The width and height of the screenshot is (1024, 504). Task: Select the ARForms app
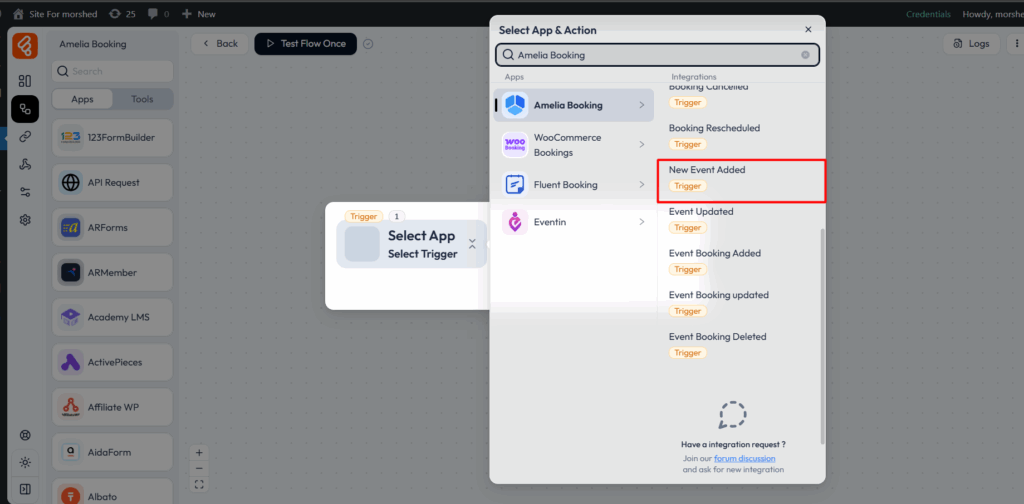pyautogui.click(x=112, y=227)
